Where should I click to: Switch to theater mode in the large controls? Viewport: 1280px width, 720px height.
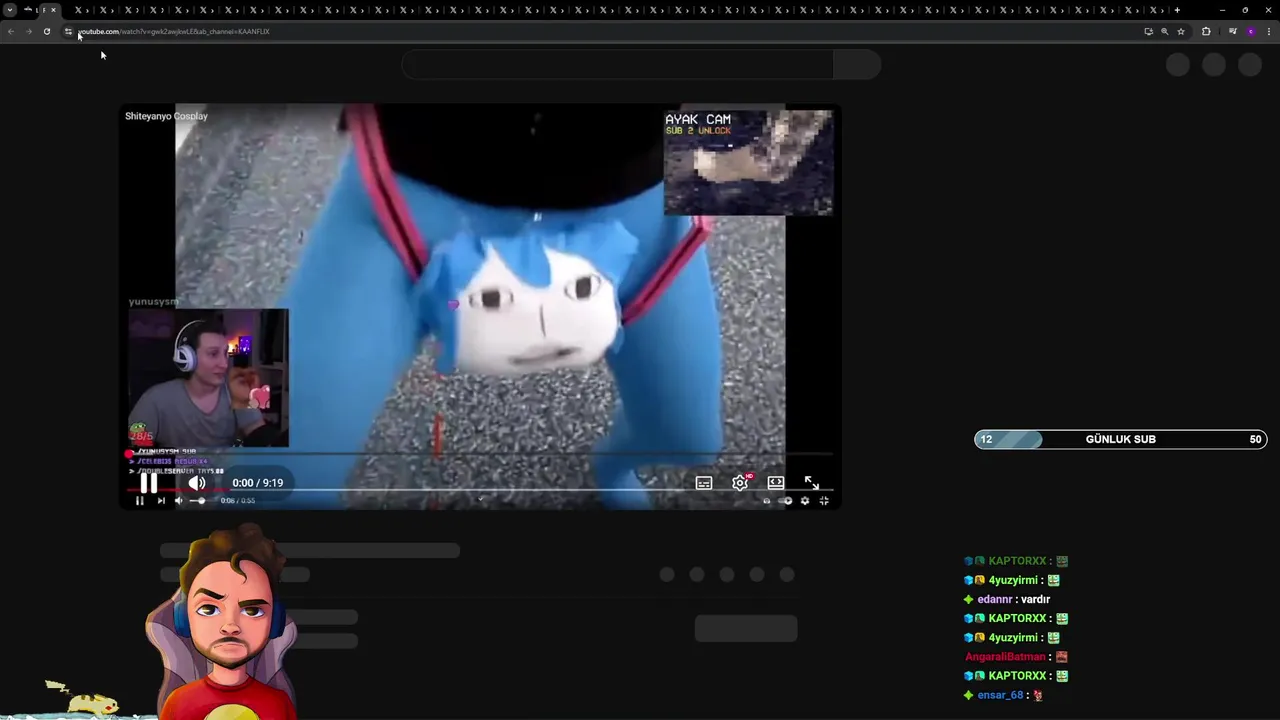776,483
